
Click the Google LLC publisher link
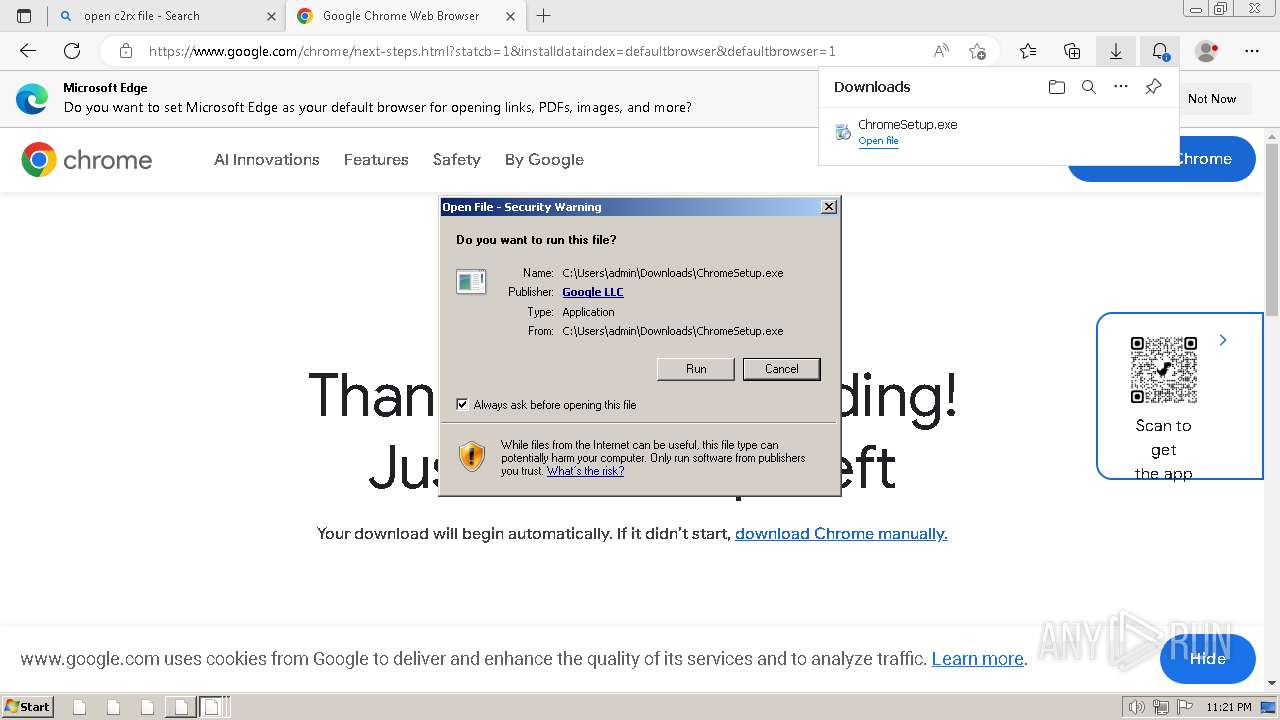coord(593,292)
